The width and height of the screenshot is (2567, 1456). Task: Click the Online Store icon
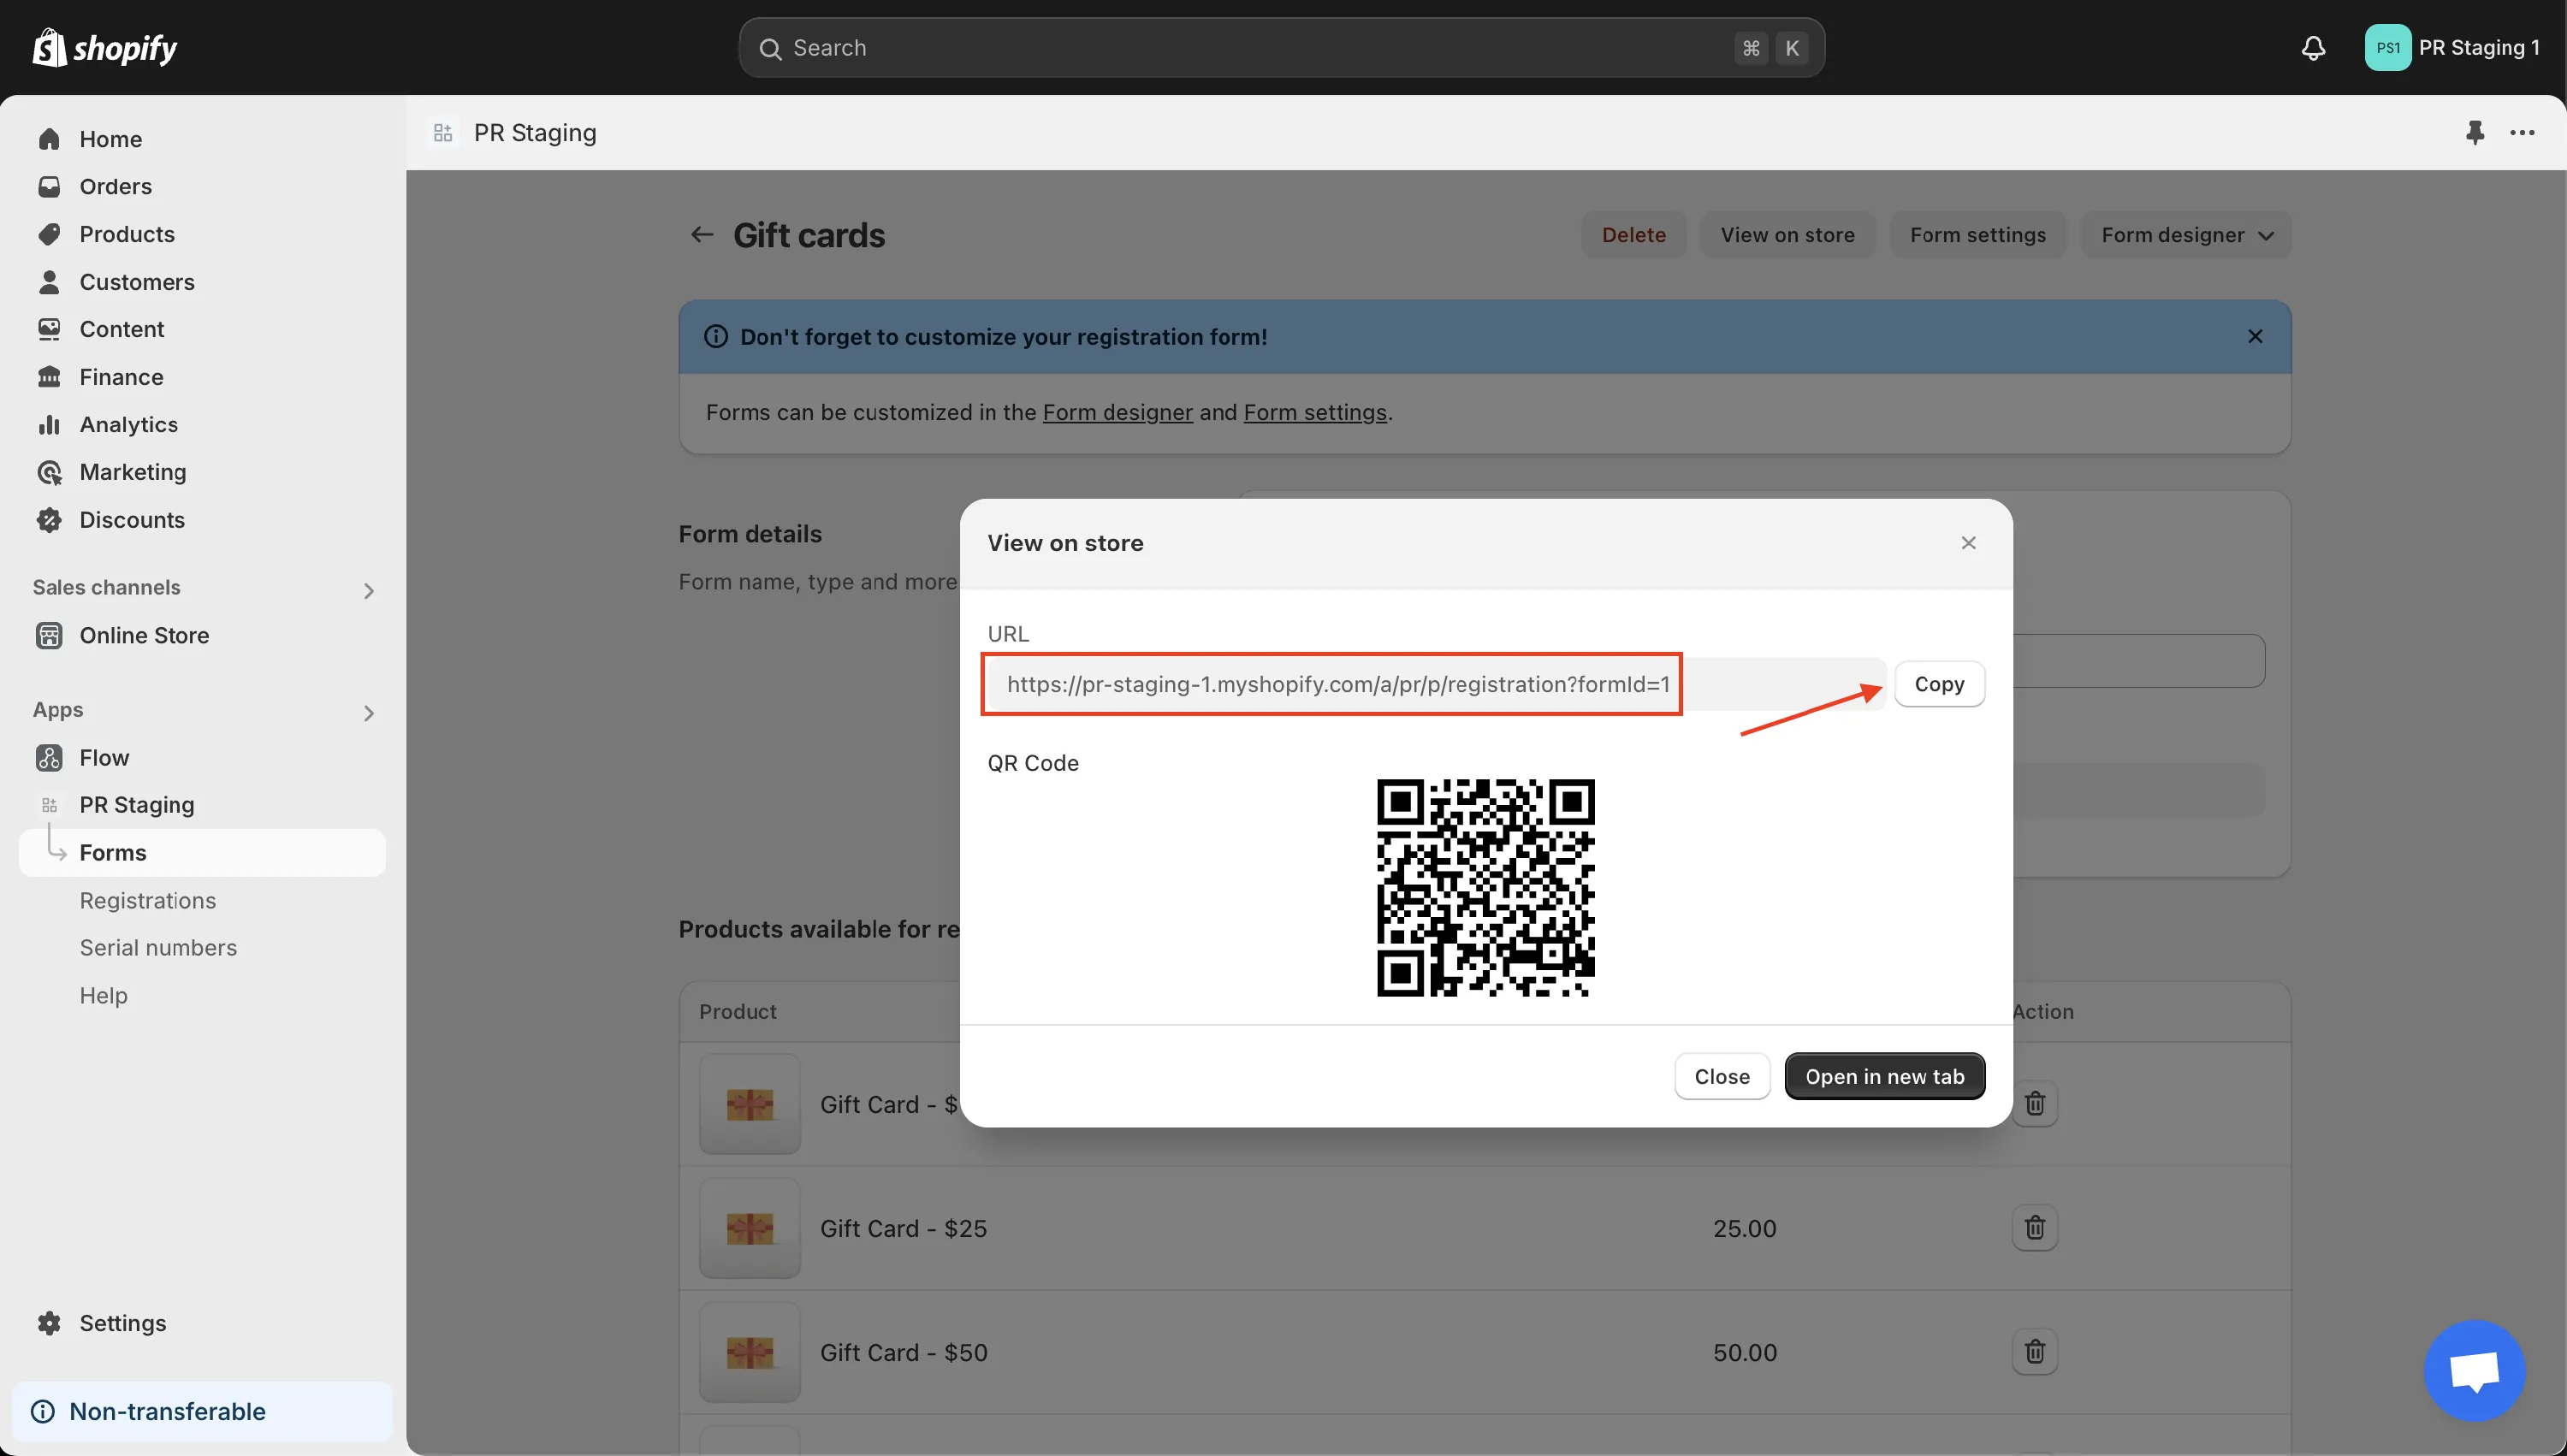pos(49,635)
